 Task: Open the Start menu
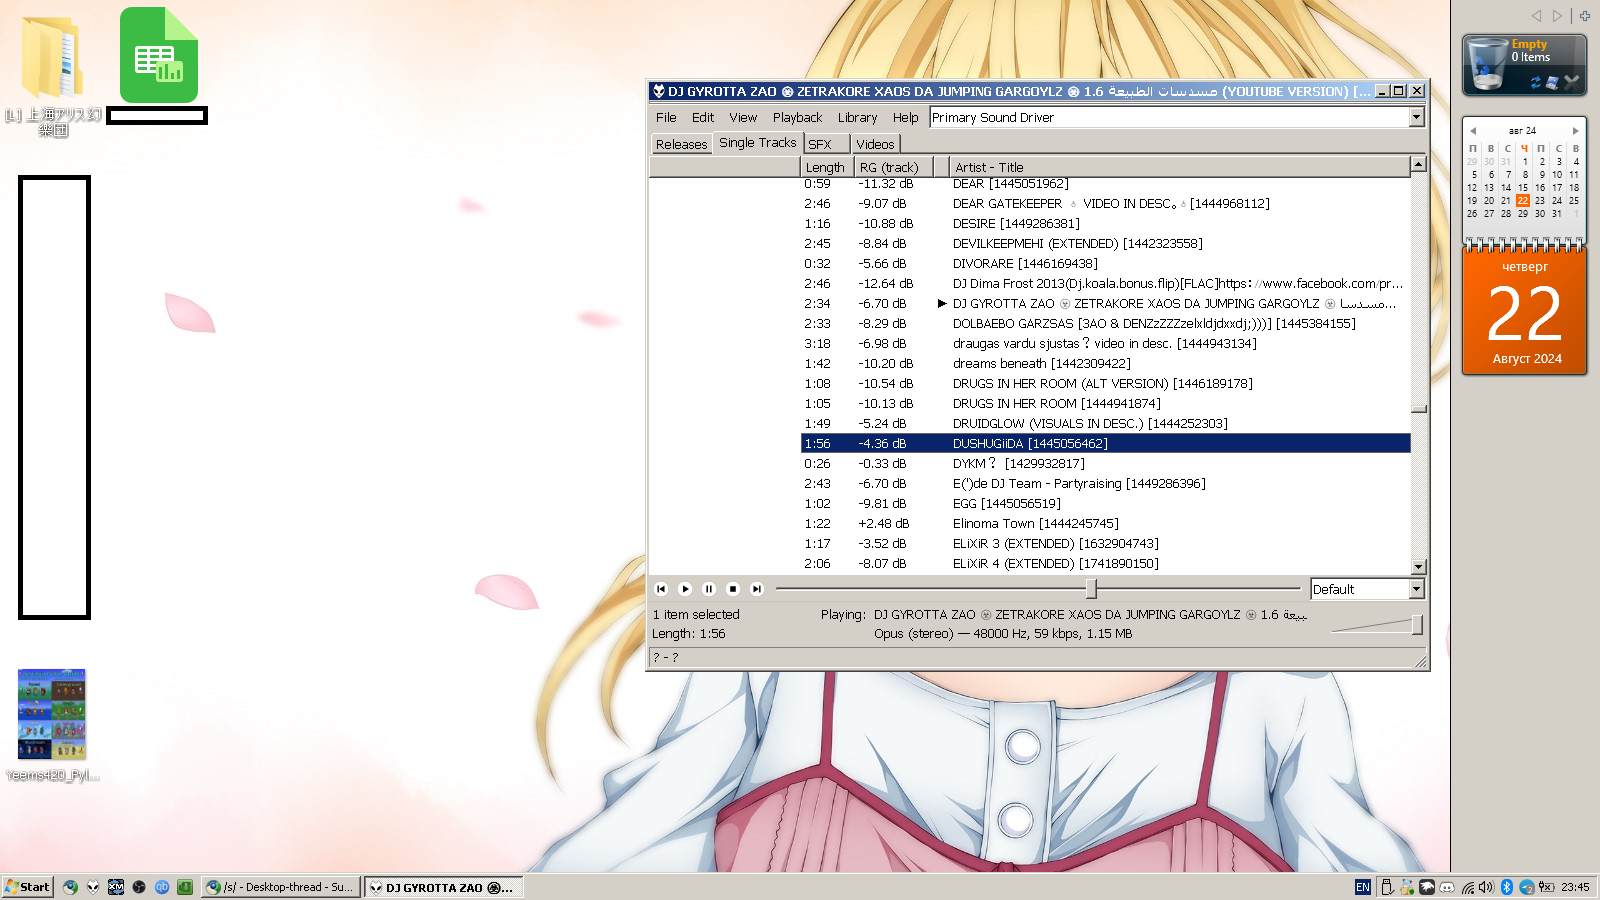[27, 887]
